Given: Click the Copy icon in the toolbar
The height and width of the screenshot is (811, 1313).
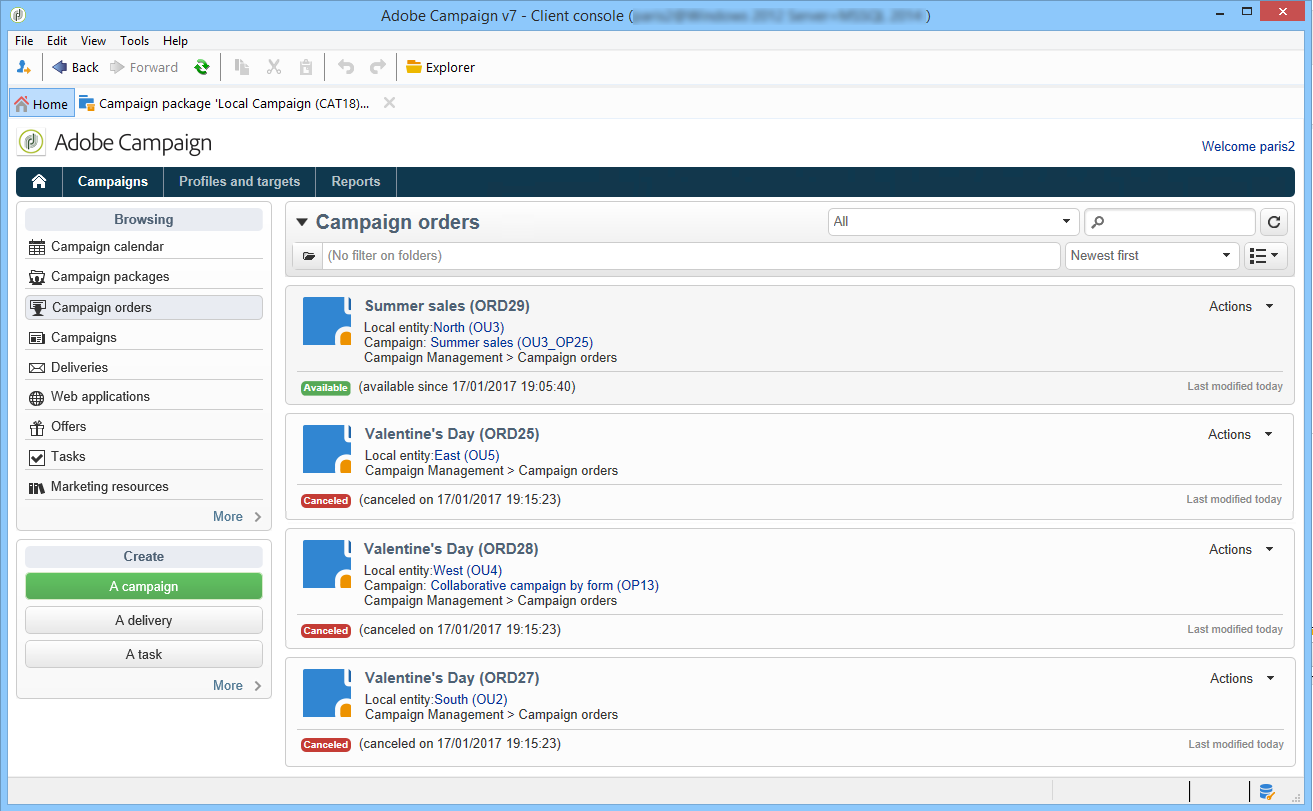Looking at the screenshot, I should [241, 67].
